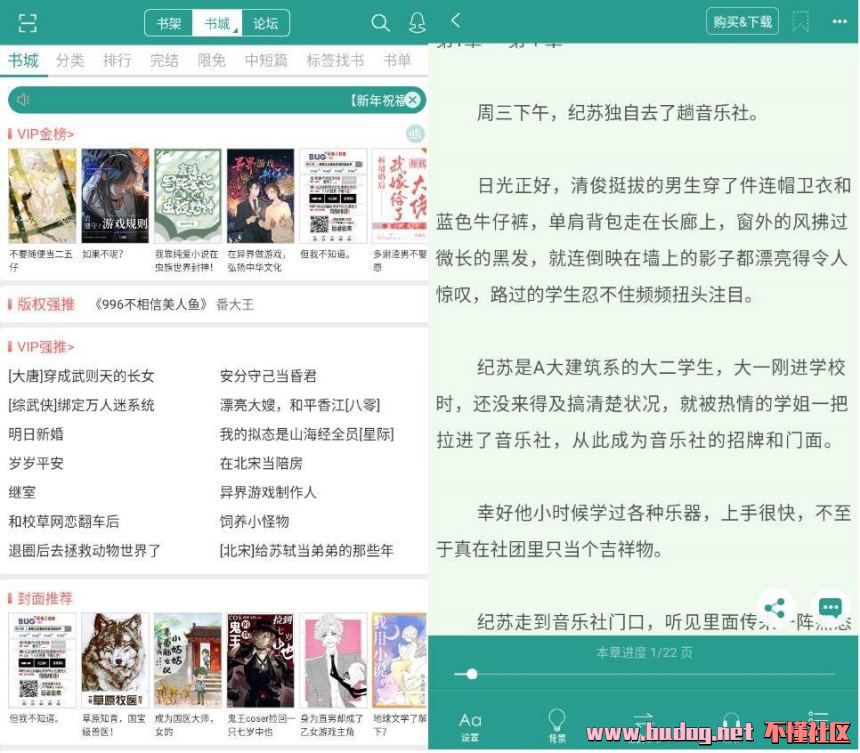Image resolution: width=860 pixels, height=753 pixels.
Task: Go back using the left arrow
Action: point(456,21)
